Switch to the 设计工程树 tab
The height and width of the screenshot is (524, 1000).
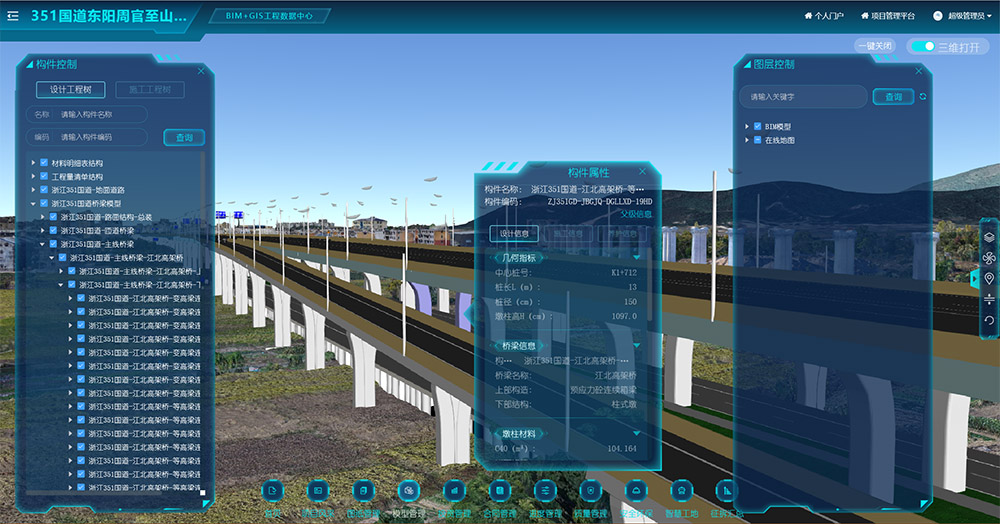71,90
